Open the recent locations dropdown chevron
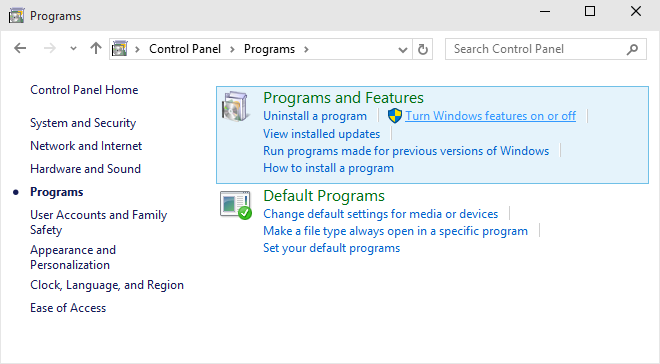Viewport: 660px width, 364px height. 73,49
